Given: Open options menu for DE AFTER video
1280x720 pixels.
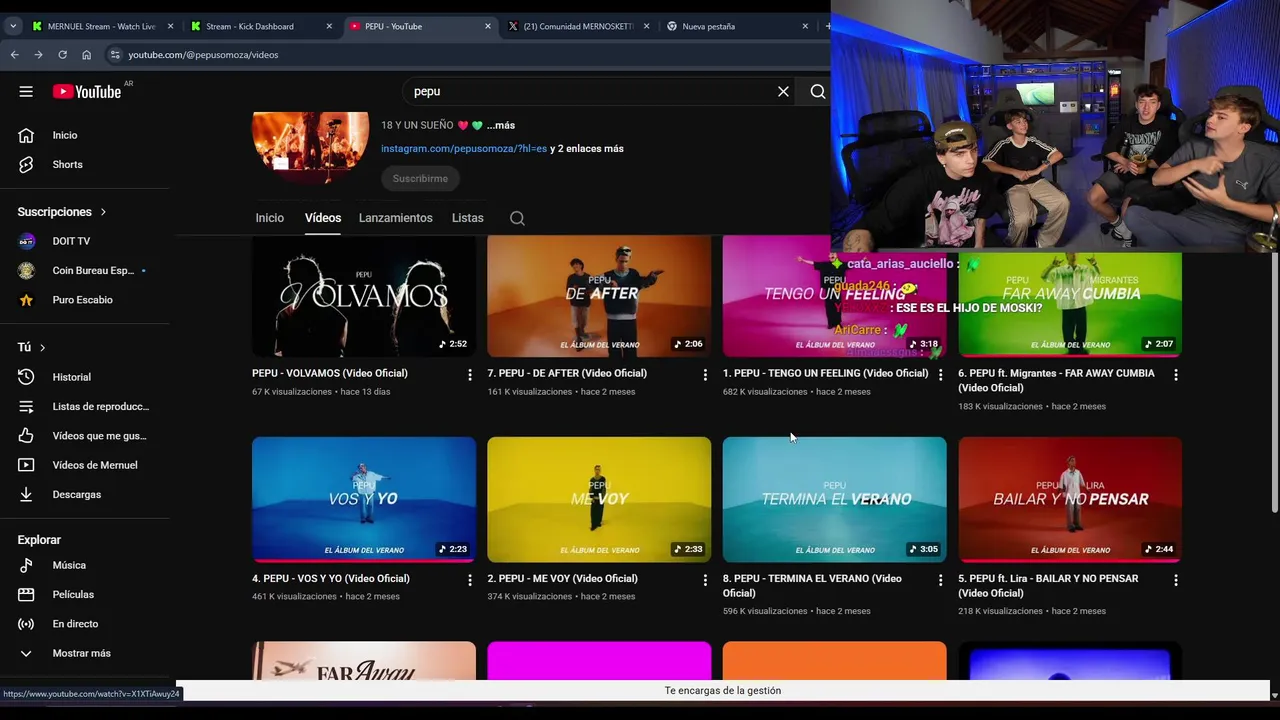Looking at the screenshot, I should (705, 374).
